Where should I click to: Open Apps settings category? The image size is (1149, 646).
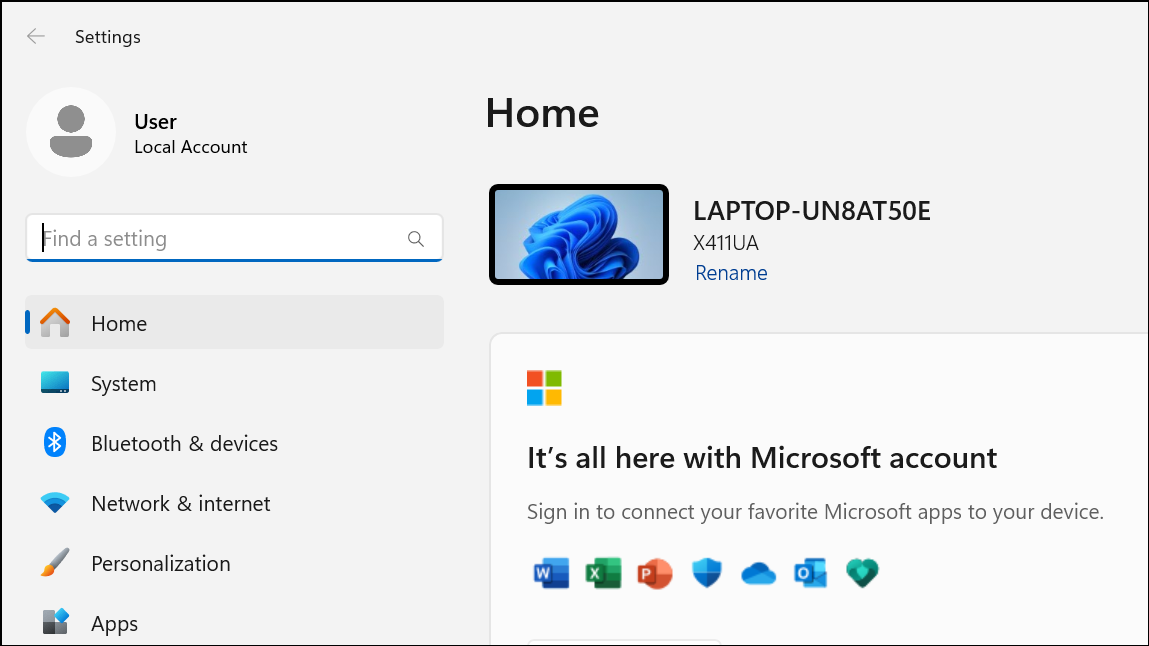pos(234,623)
